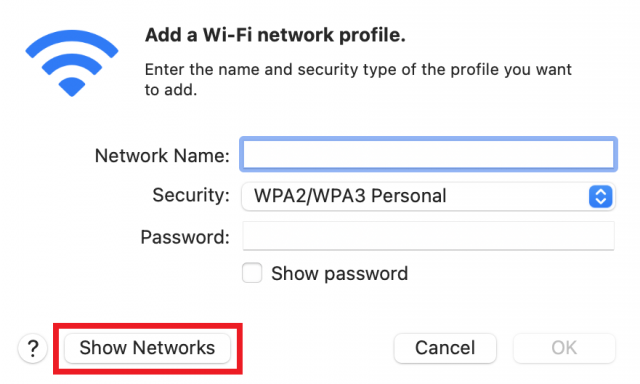The height and width of the screenshot is (384, 640).
Task: Click the Network Name label
Action: [x=162, y=155]
